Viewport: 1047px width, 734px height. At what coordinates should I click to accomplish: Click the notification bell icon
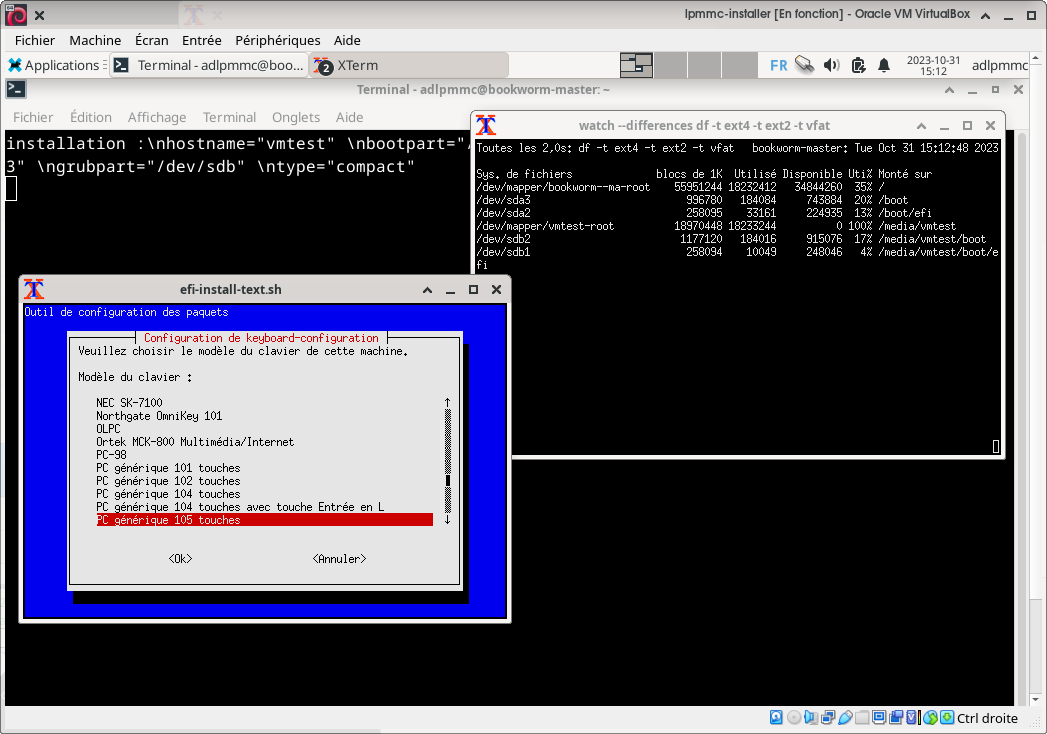pos(884,65)
